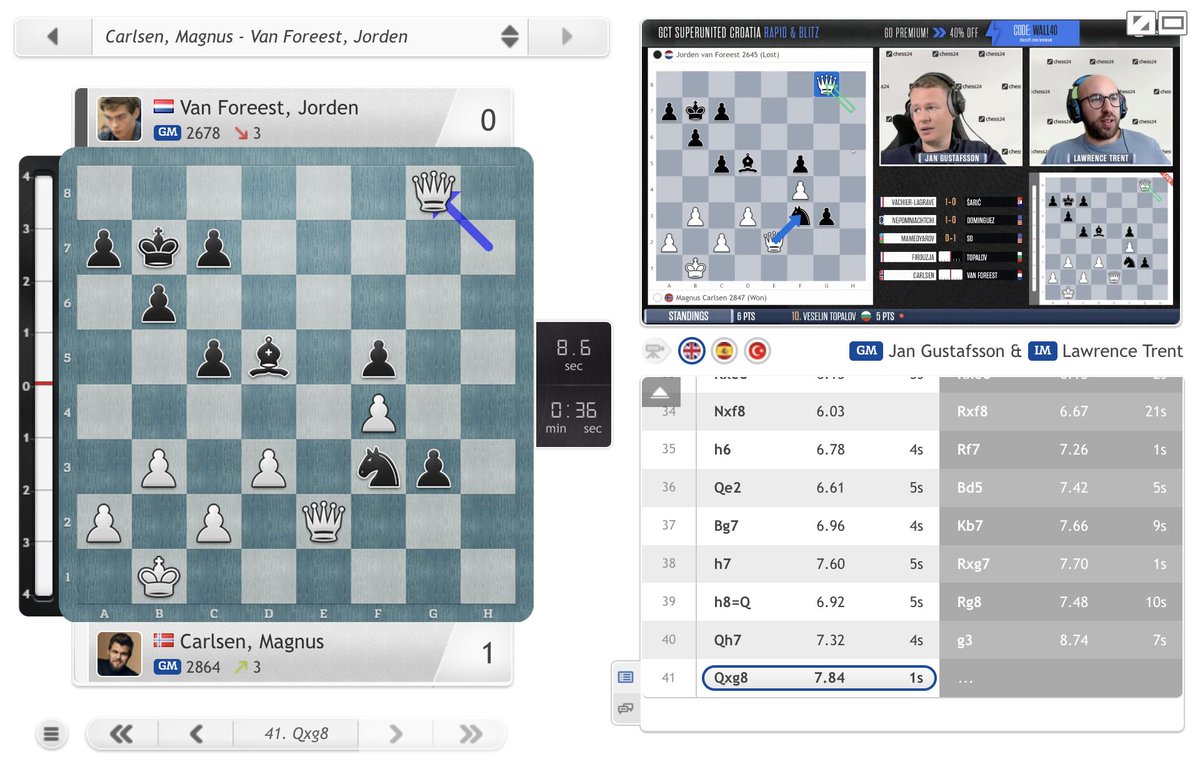Image resolution: width=1200 pixels, height=764 pixels.
Task: Select move 36. Qe2
Action: coord(817,487)
